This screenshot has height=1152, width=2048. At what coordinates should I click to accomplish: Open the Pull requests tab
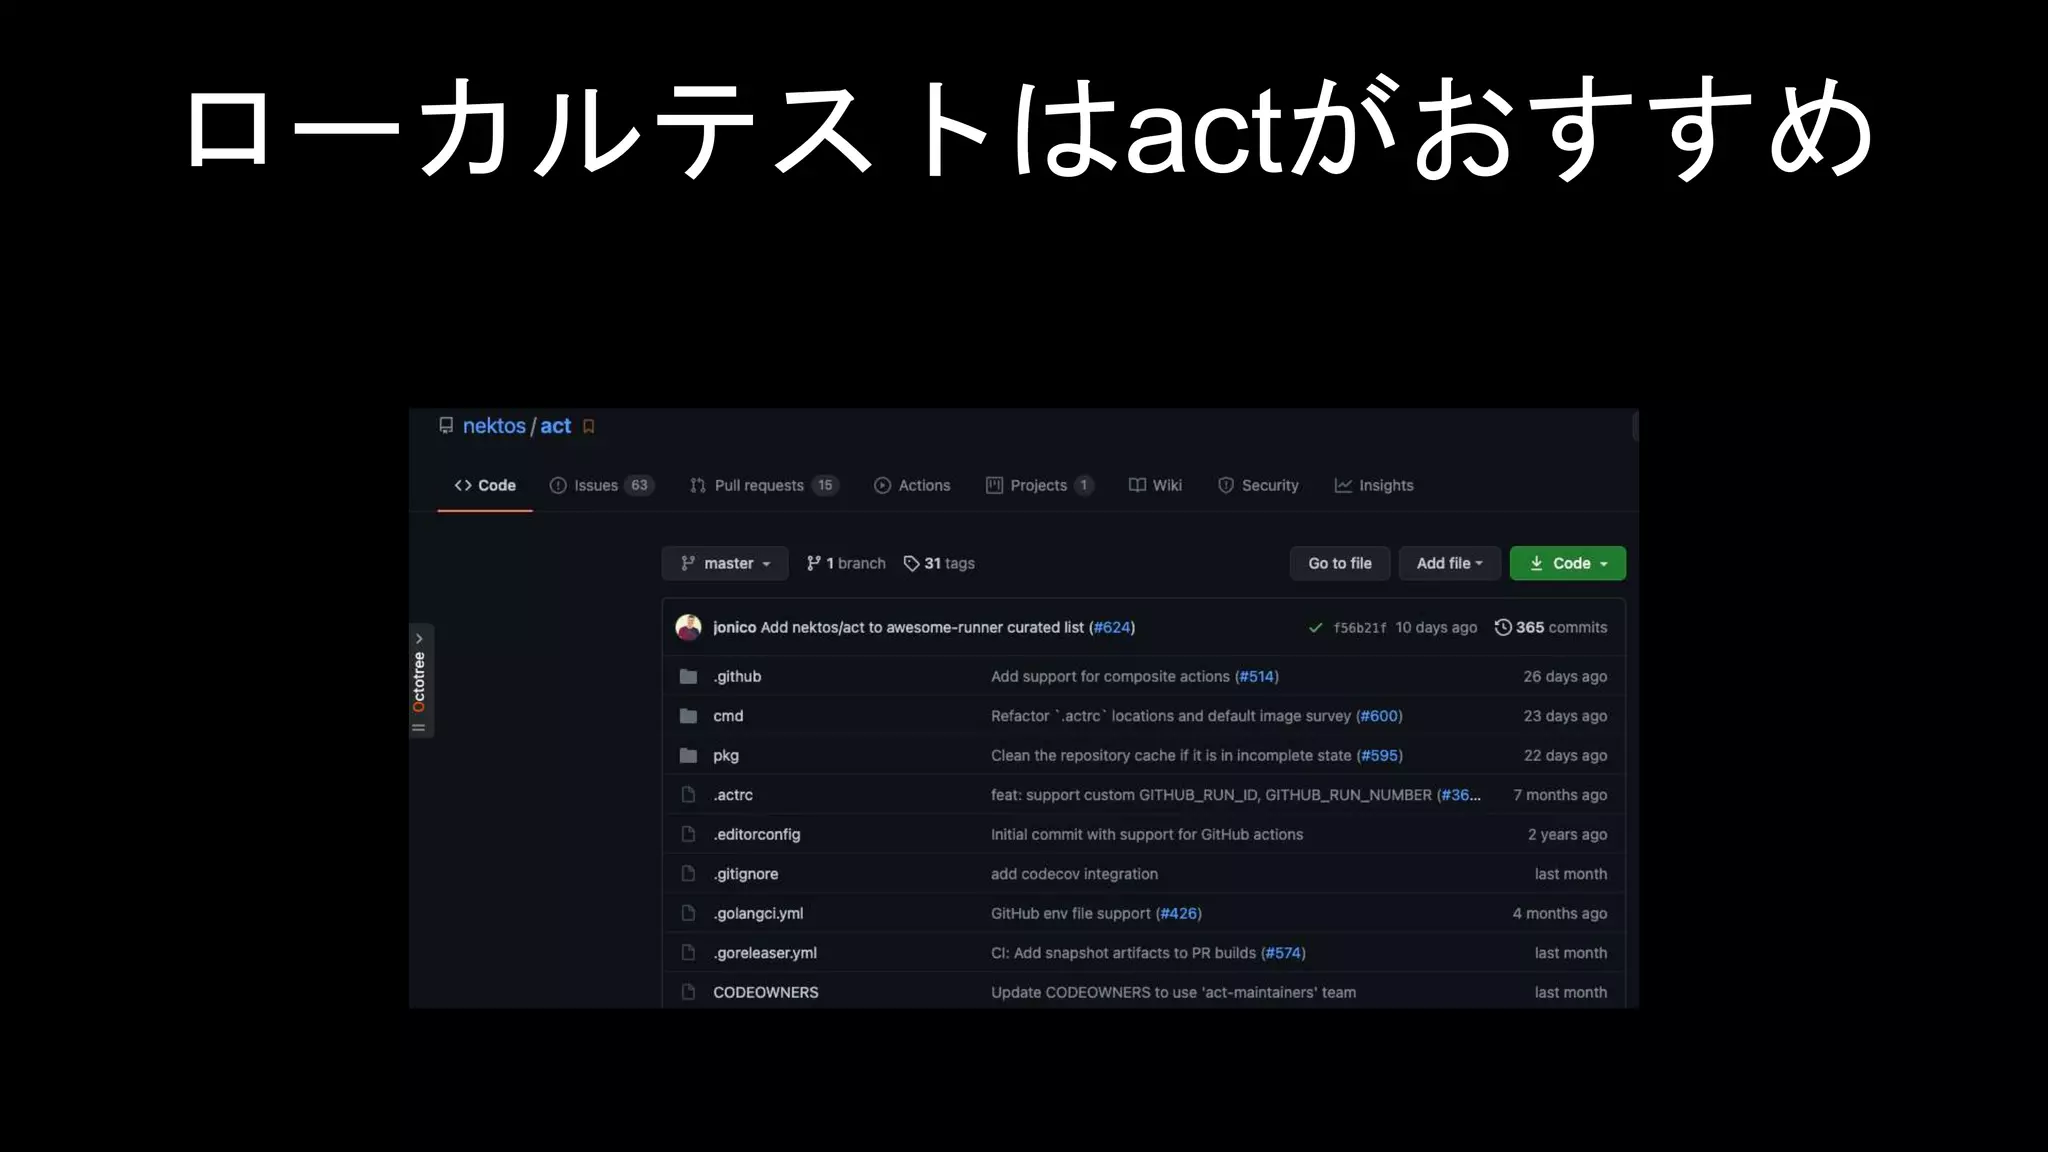pyautogui.click(x=764, y=485)
